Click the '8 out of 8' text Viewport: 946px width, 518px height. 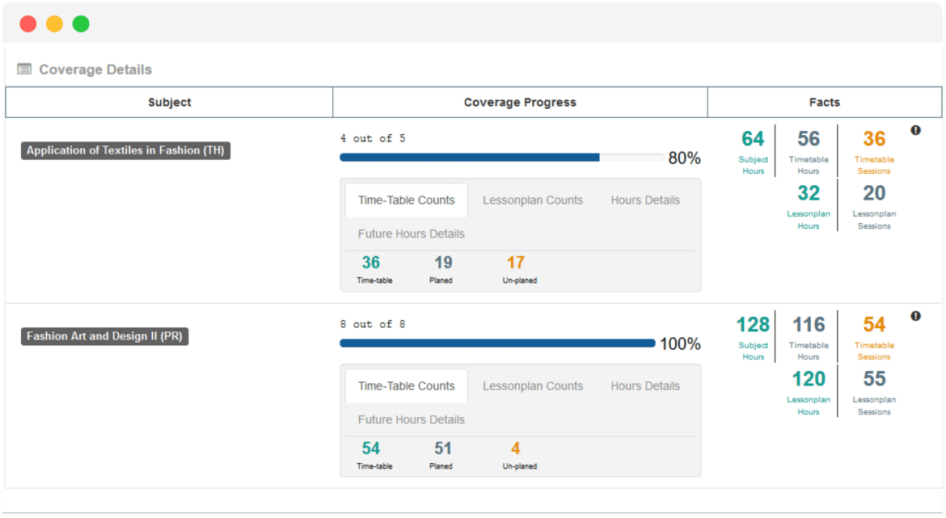[x=373, y=324]
